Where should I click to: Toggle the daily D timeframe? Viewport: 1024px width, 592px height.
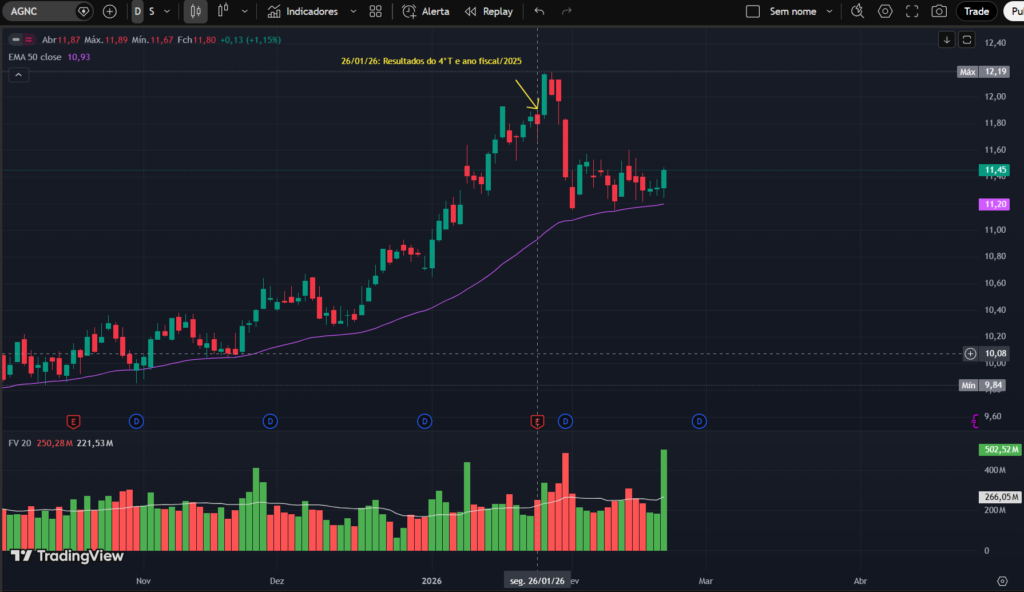[x=136, y=11]
